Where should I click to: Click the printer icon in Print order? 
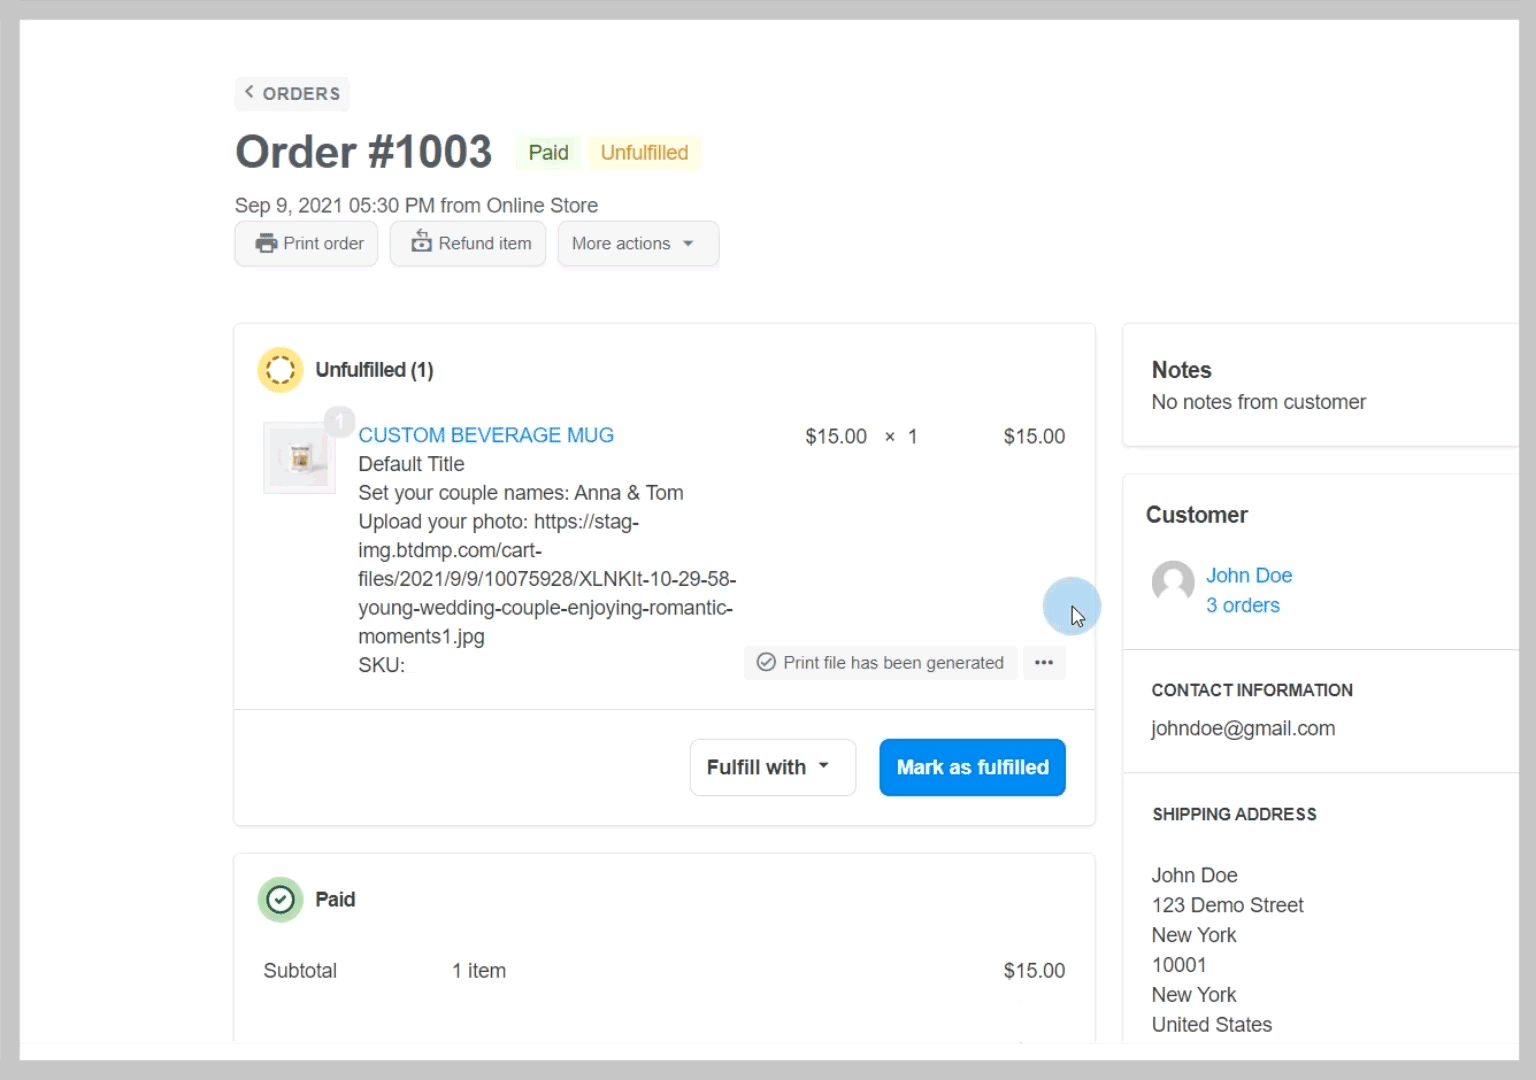coord(266,243)
